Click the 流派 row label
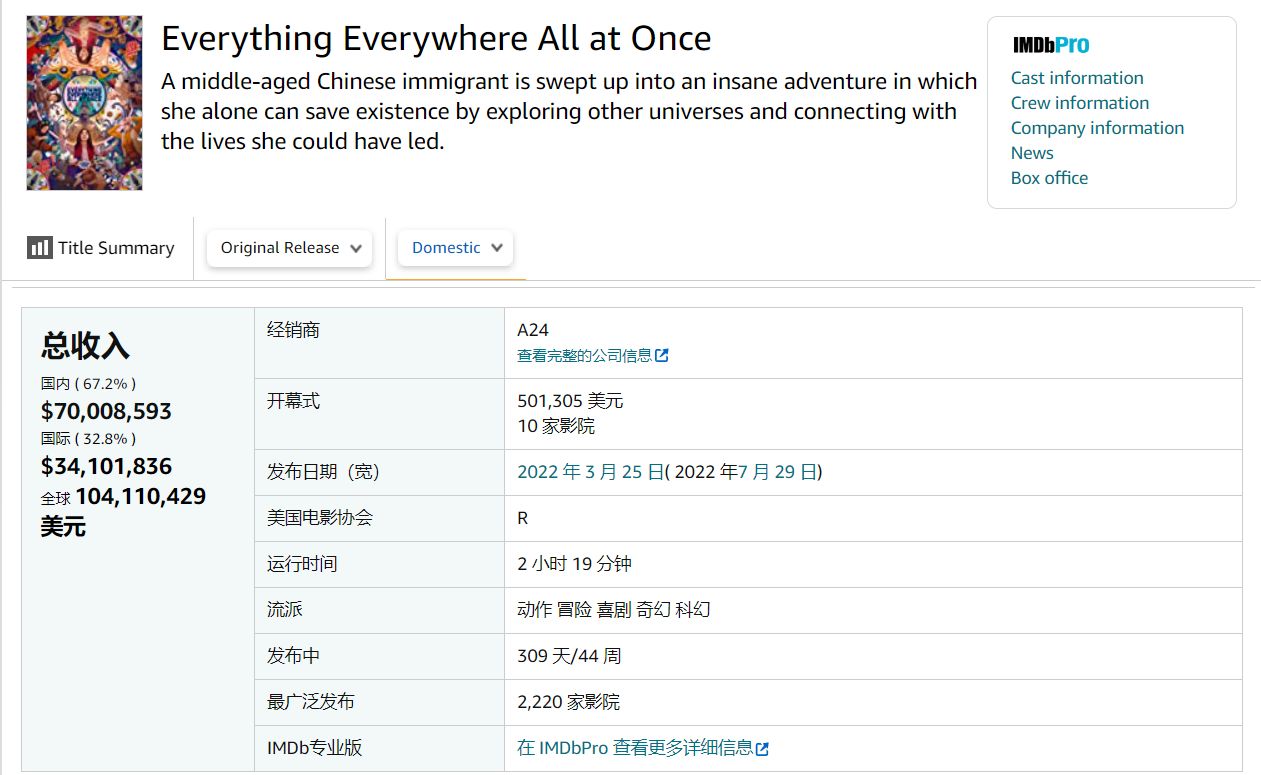1261x775 pixels. point(285,610)
